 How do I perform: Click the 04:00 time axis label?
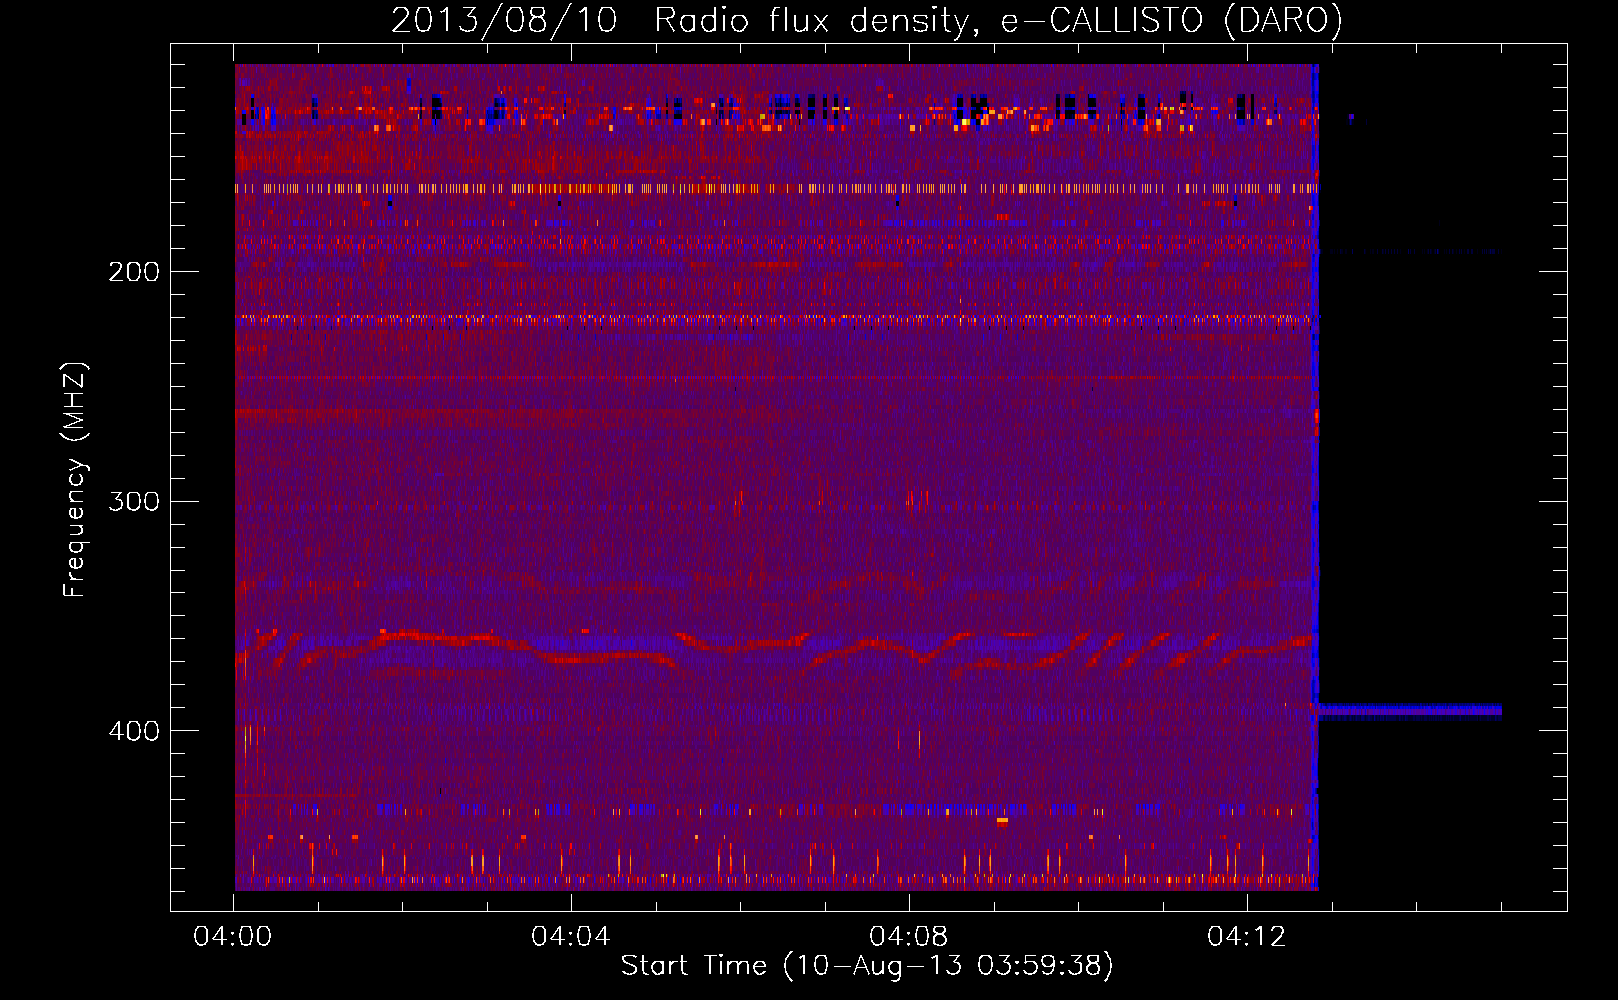[x=233, y=936]
